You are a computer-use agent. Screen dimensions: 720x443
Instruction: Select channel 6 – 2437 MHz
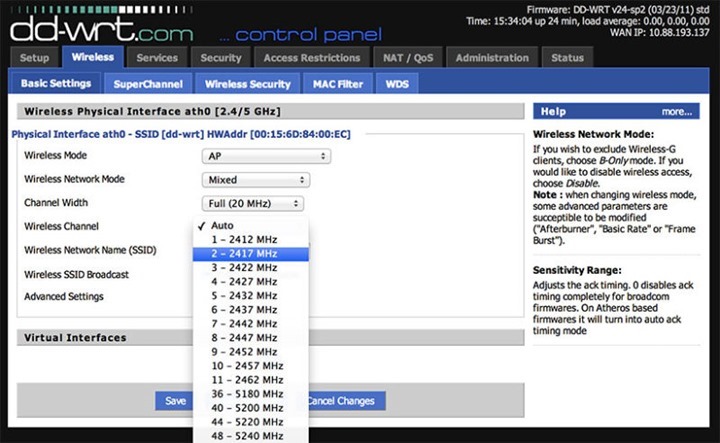(244, 310)
